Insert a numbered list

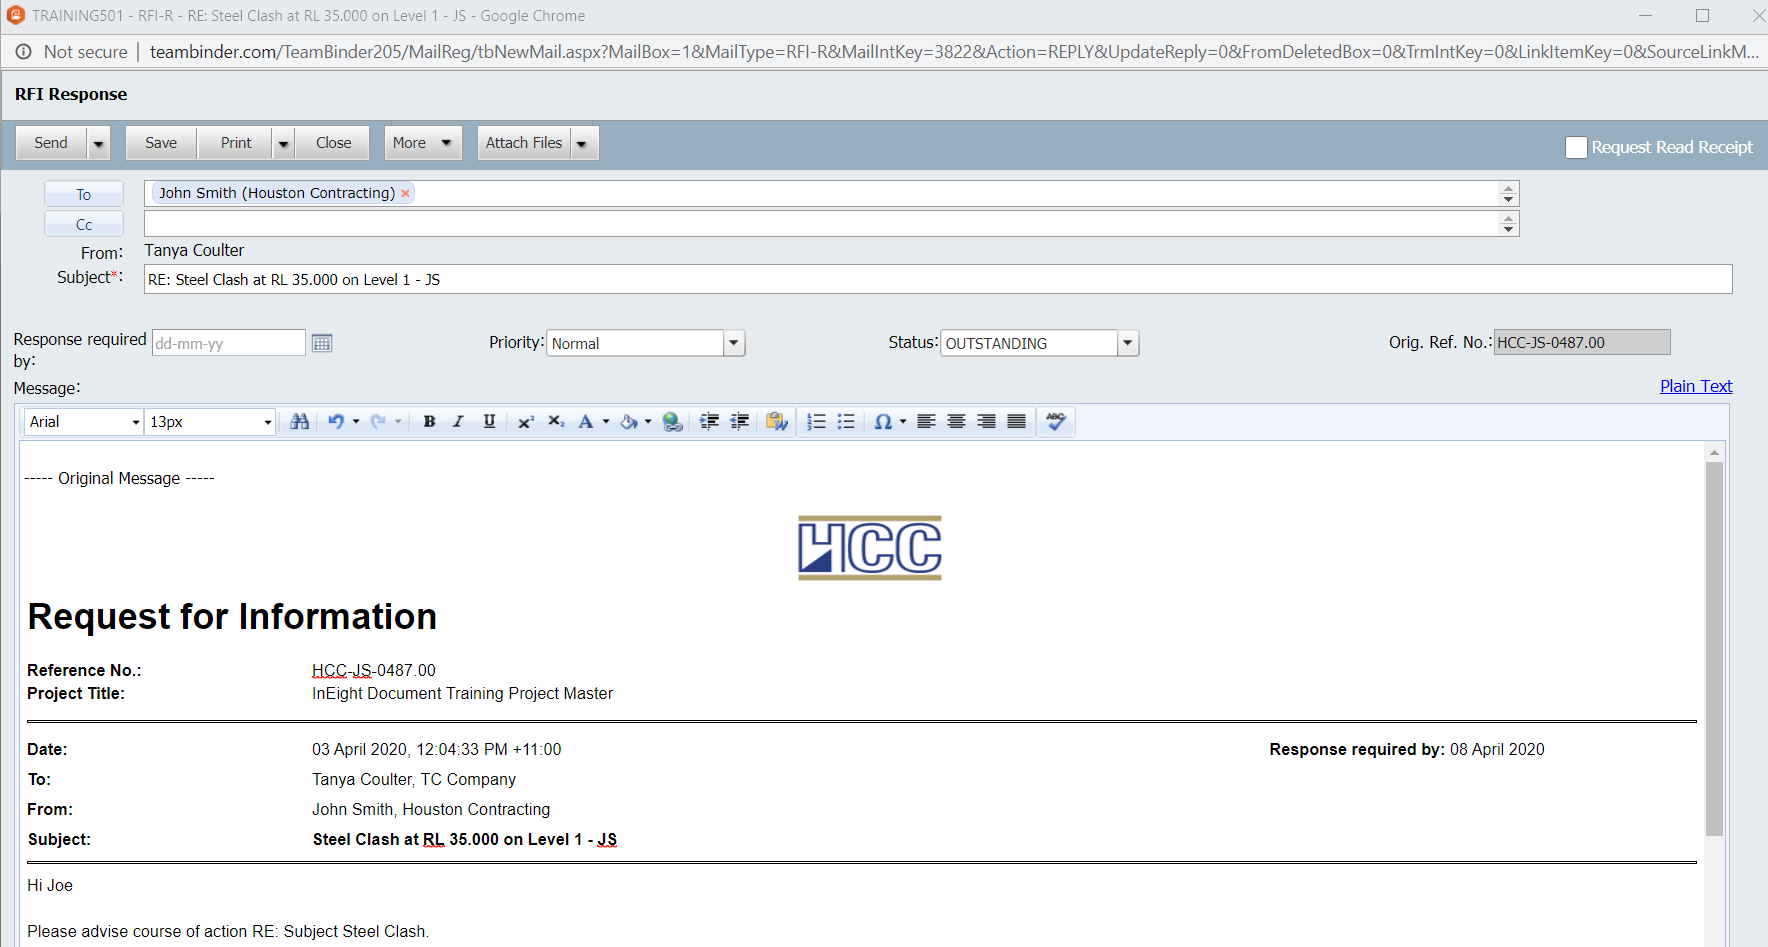point(815,421)
